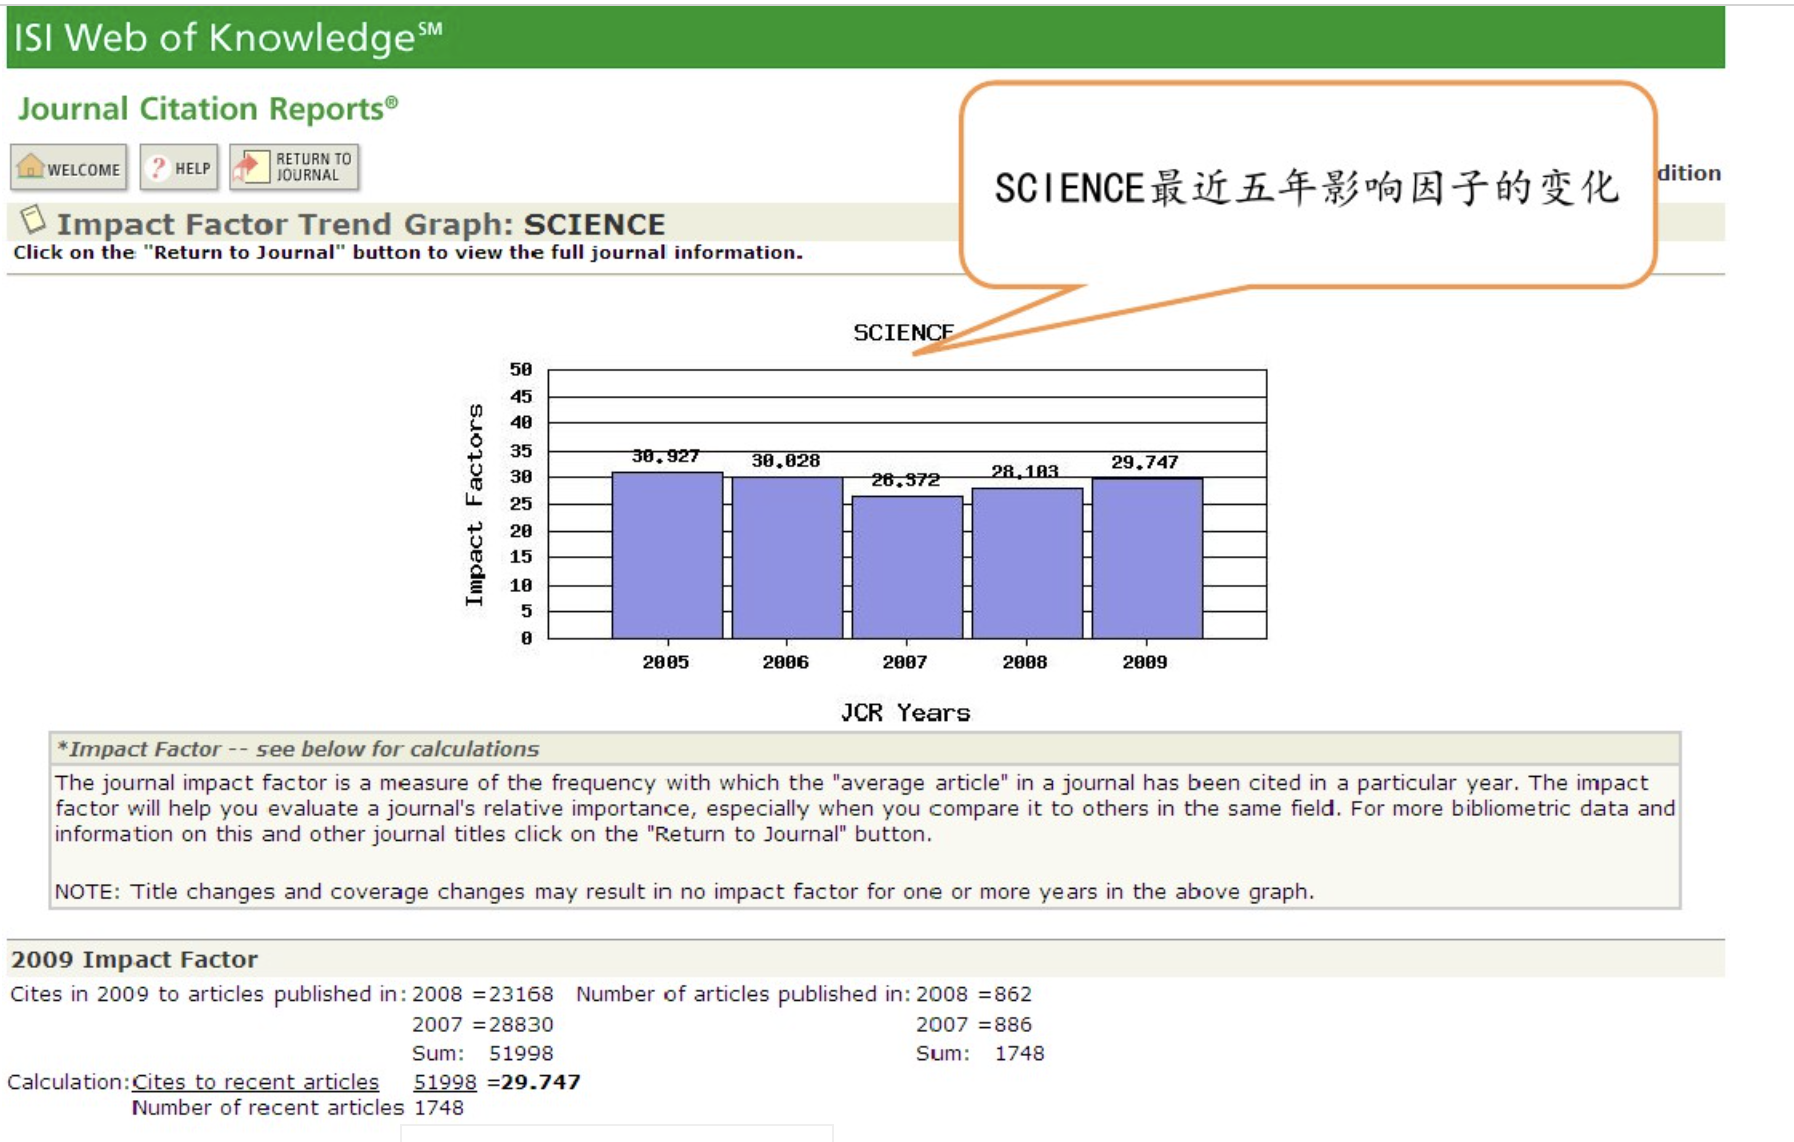
Task: Click the Welcome home button
Action: point(69,168)
